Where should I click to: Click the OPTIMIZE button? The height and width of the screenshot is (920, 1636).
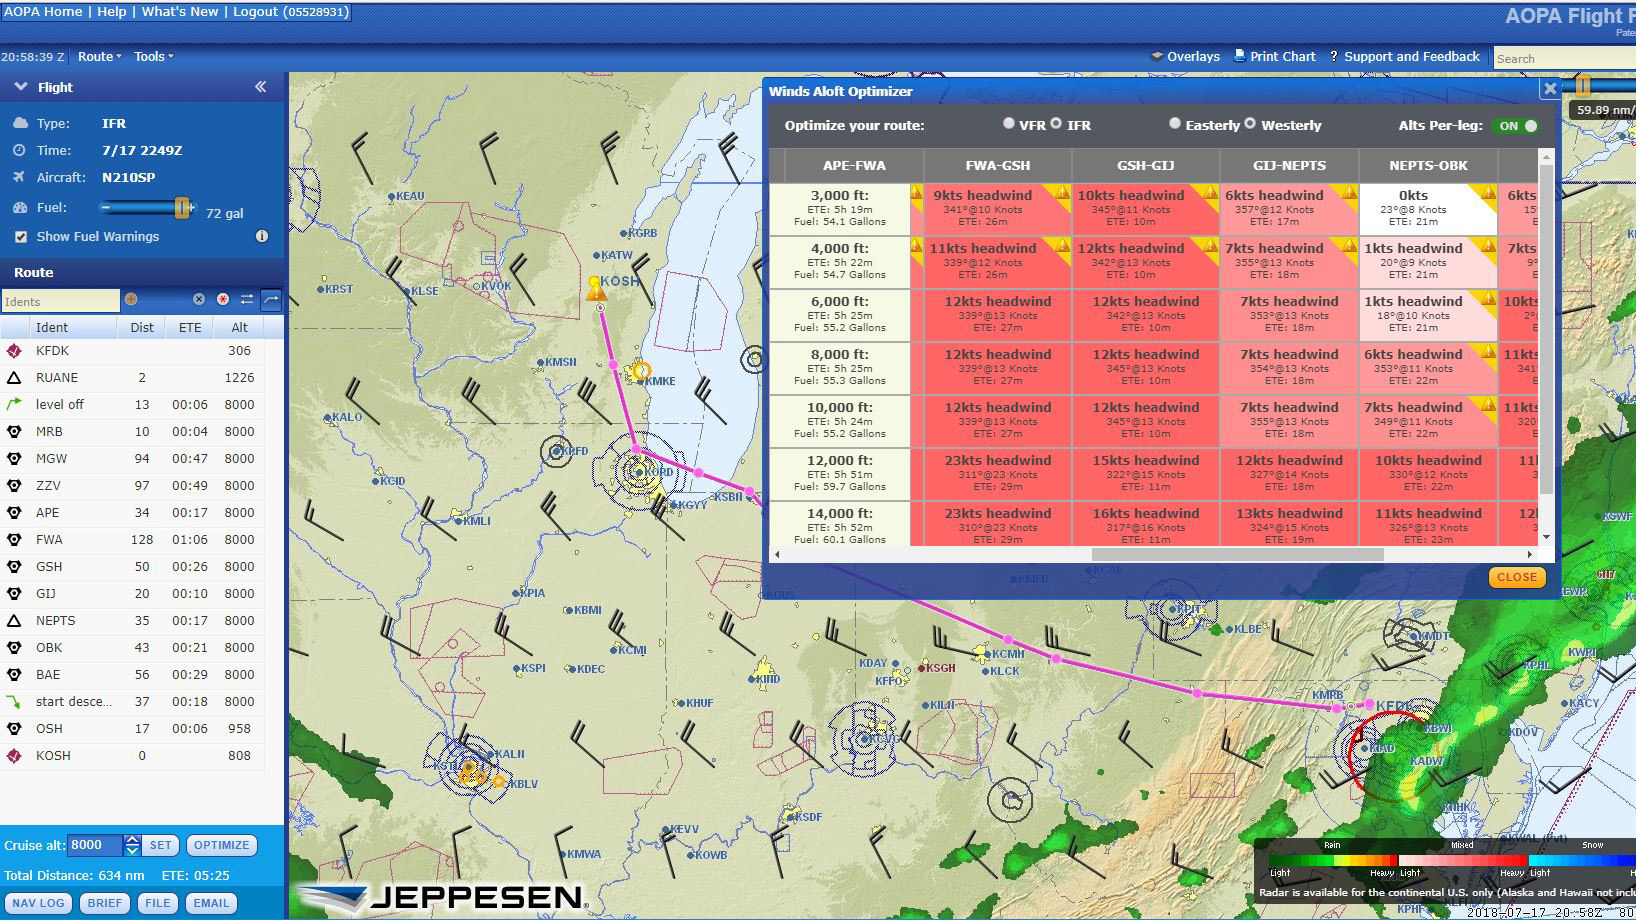(222, 845)
